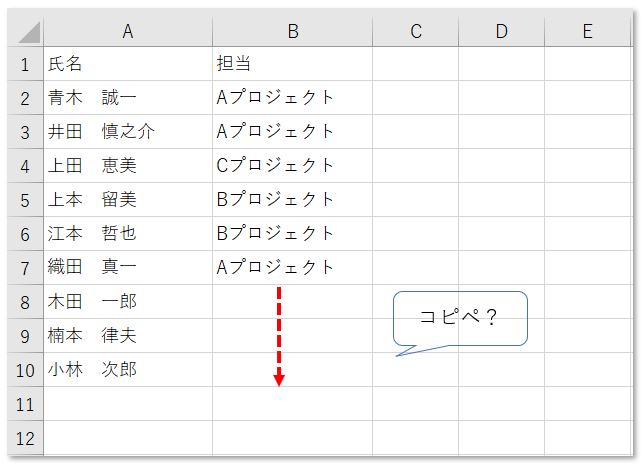Select column D header
The width and height of the screenshot is (644, 466).
coord(501,32)
